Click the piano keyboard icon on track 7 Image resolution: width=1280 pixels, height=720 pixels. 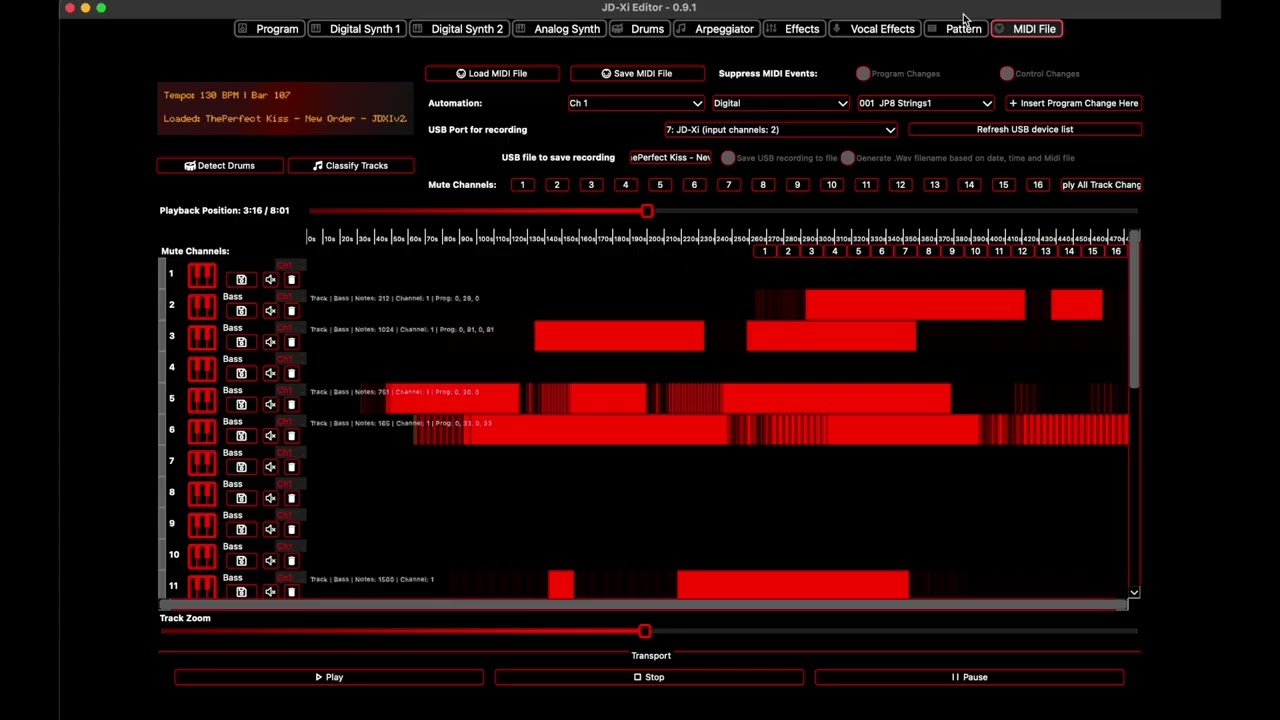click(x=202, y=461)
